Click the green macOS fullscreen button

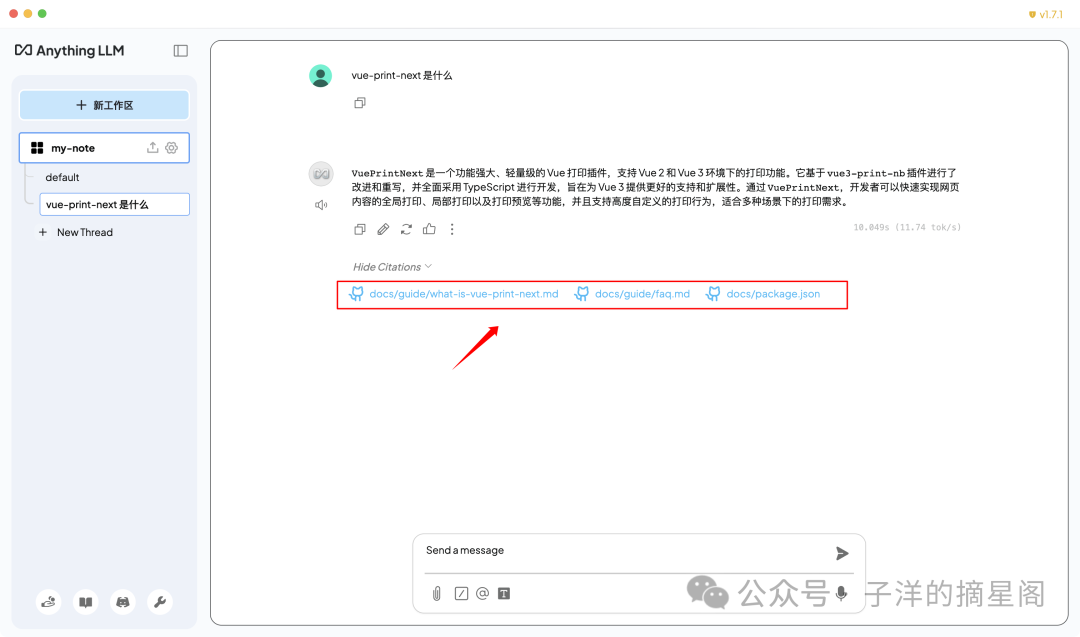[42, 14]
